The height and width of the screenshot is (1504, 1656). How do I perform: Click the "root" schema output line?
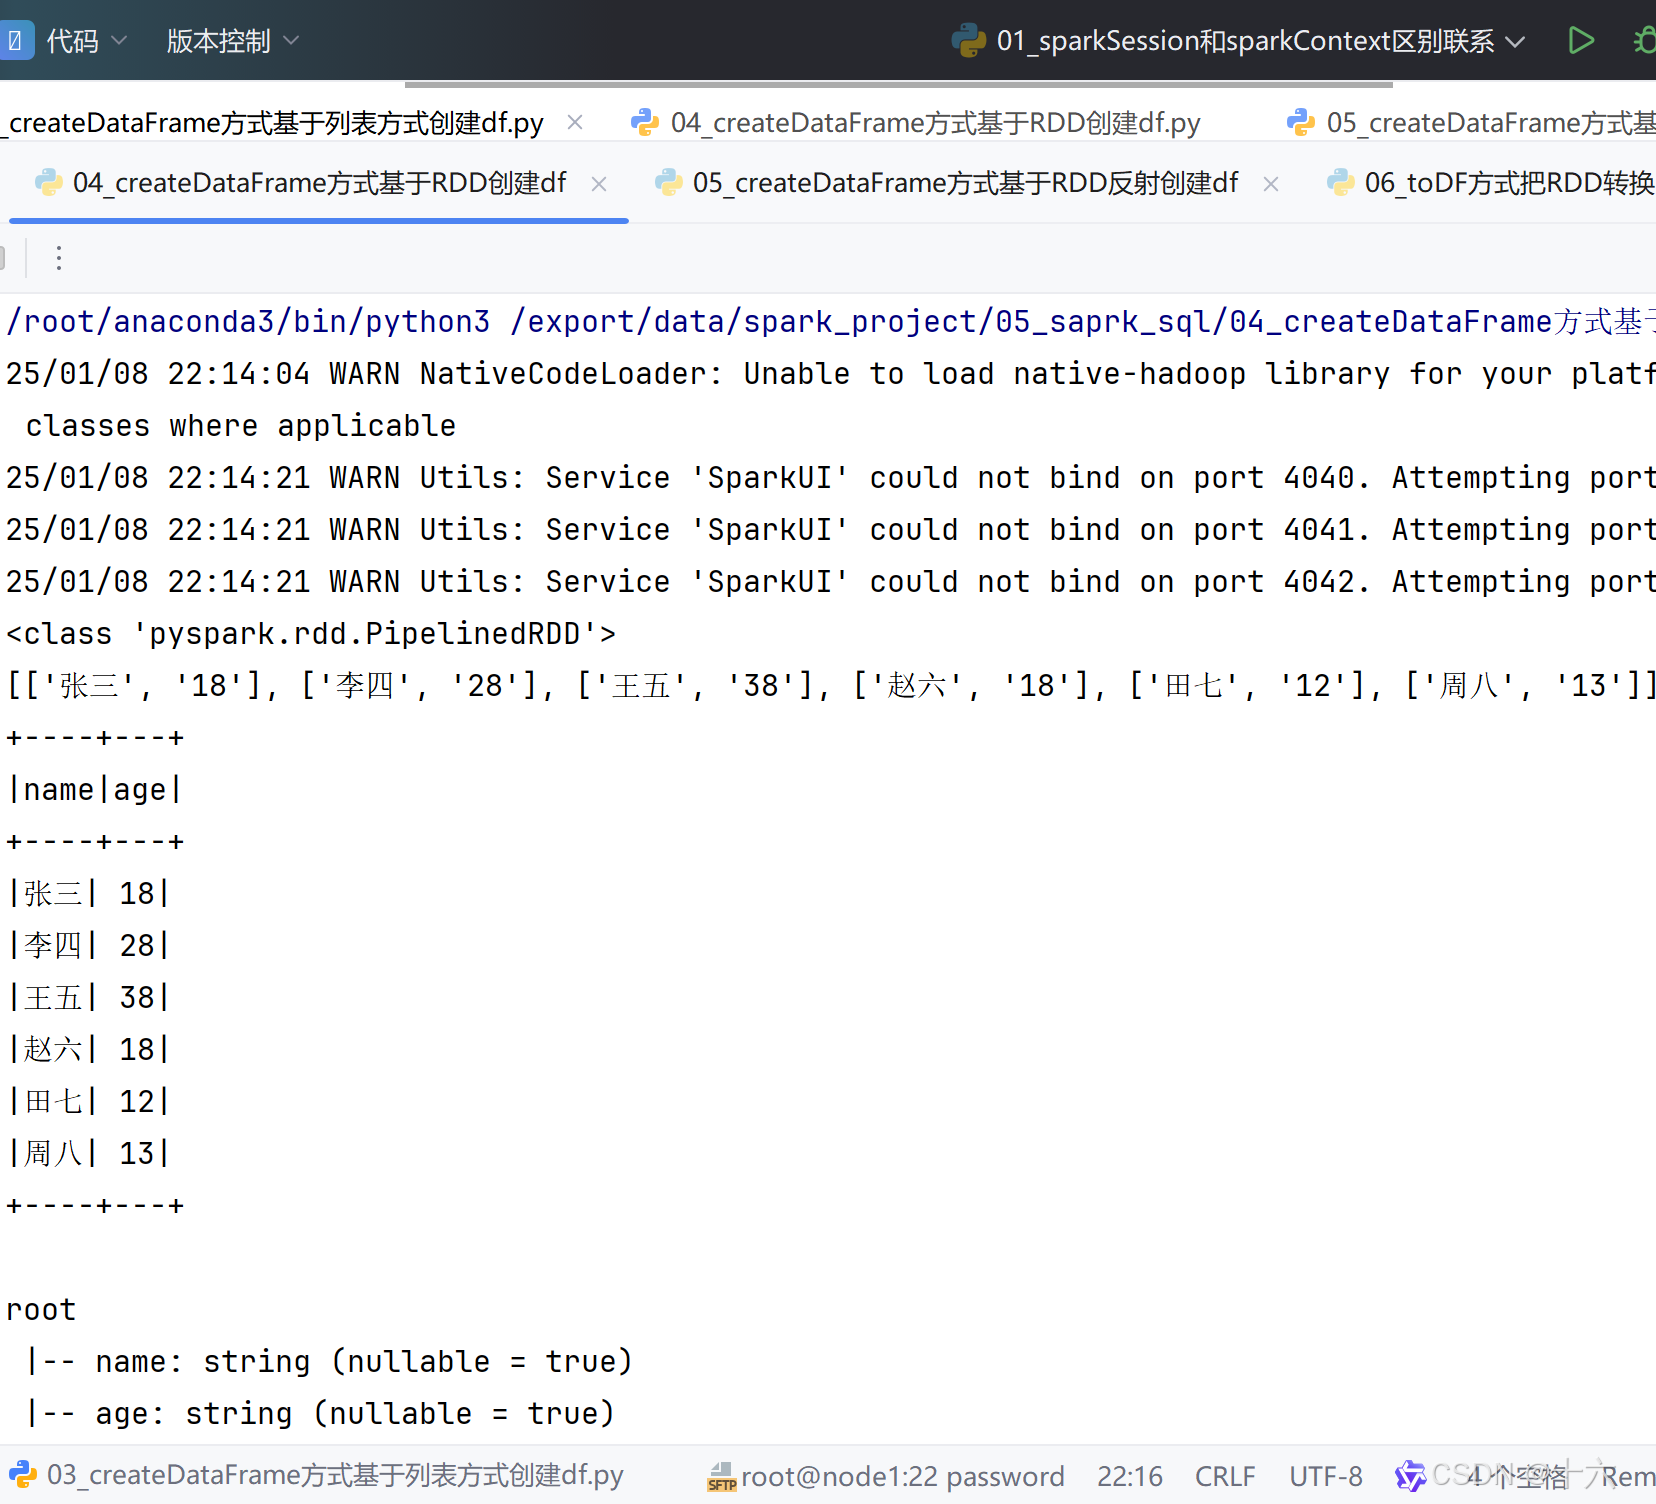coord(41,1309)
